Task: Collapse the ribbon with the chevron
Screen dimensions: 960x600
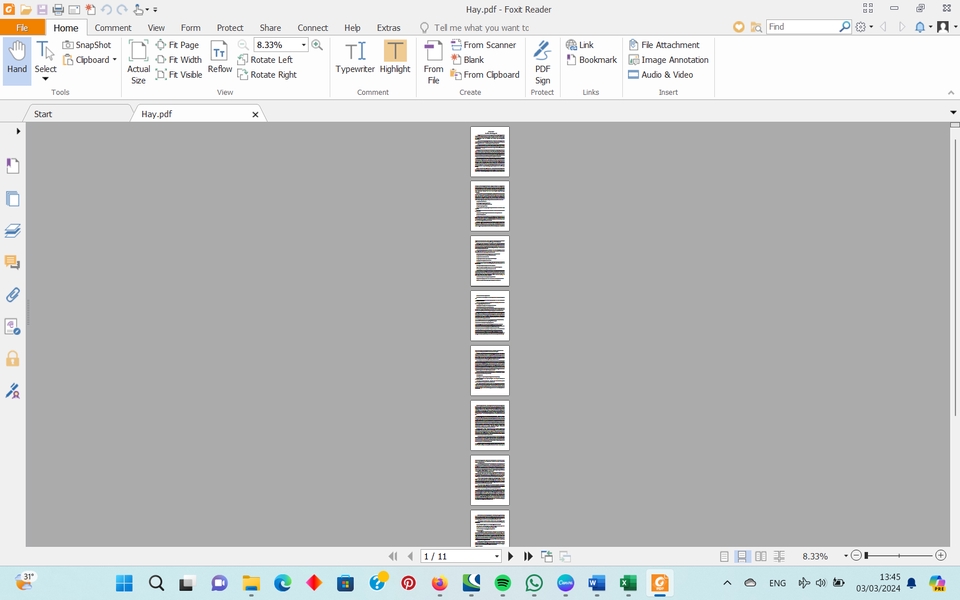Action: point(951,92)
